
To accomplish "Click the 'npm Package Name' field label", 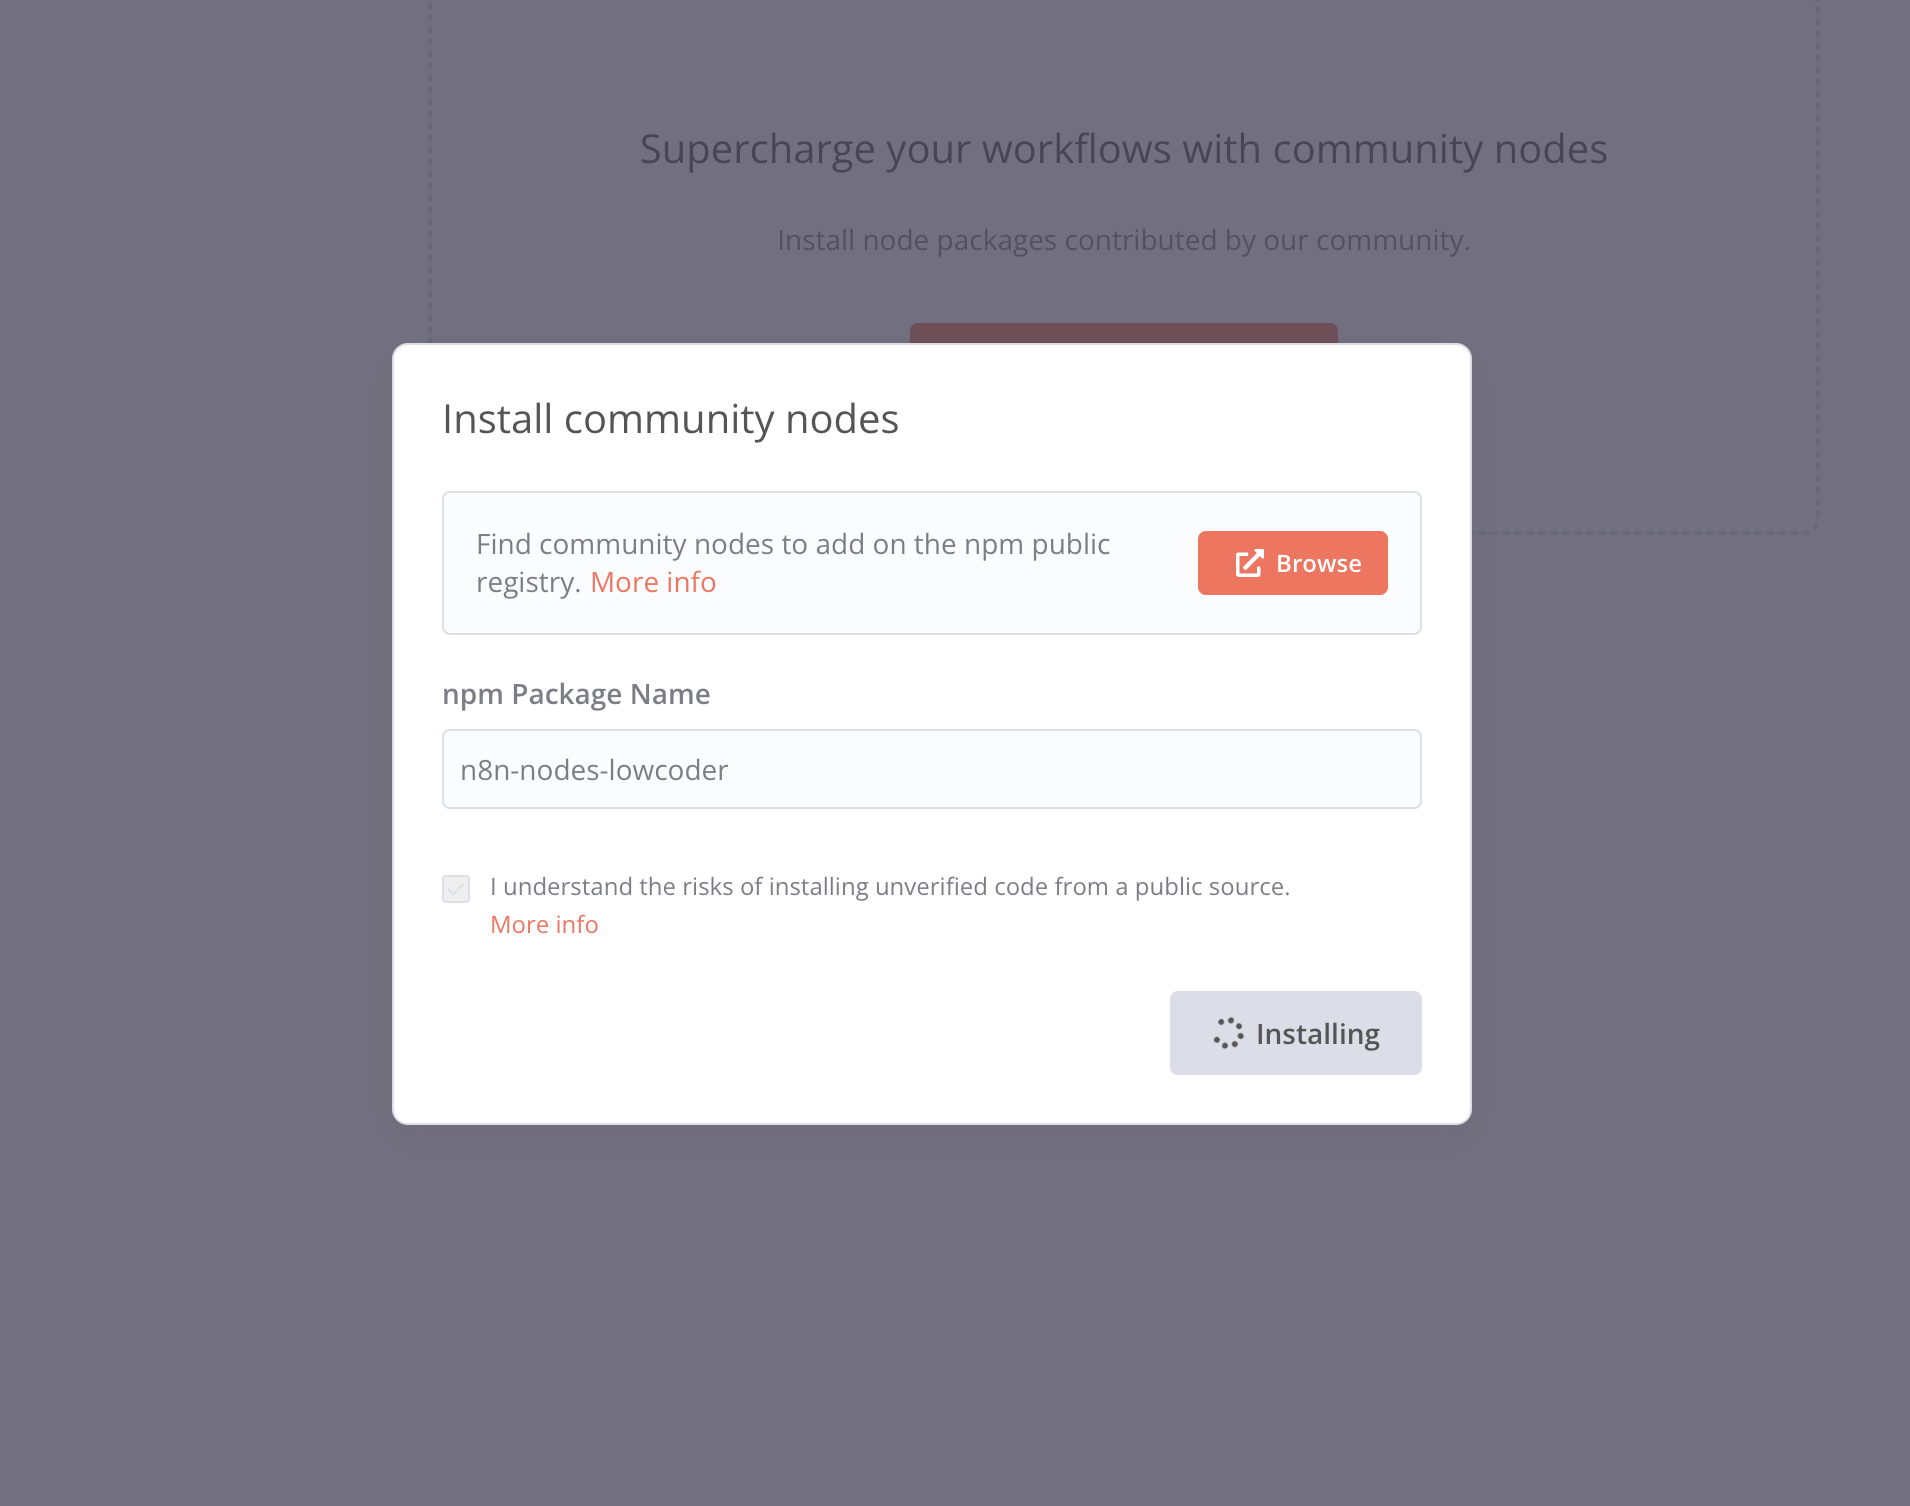I will point(576,694).
